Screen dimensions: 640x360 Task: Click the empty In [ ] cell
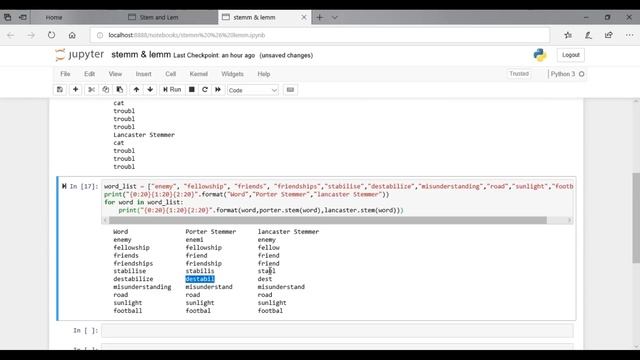[337, 331]
